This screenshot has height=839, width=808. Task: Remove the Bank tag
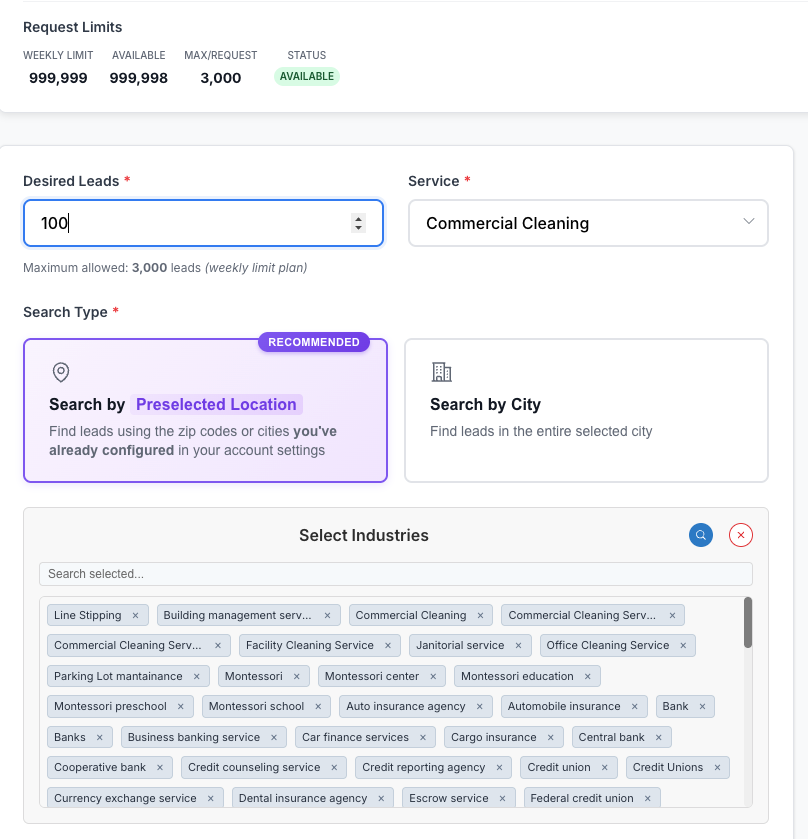pyautogui.click(x=702, y=706)
